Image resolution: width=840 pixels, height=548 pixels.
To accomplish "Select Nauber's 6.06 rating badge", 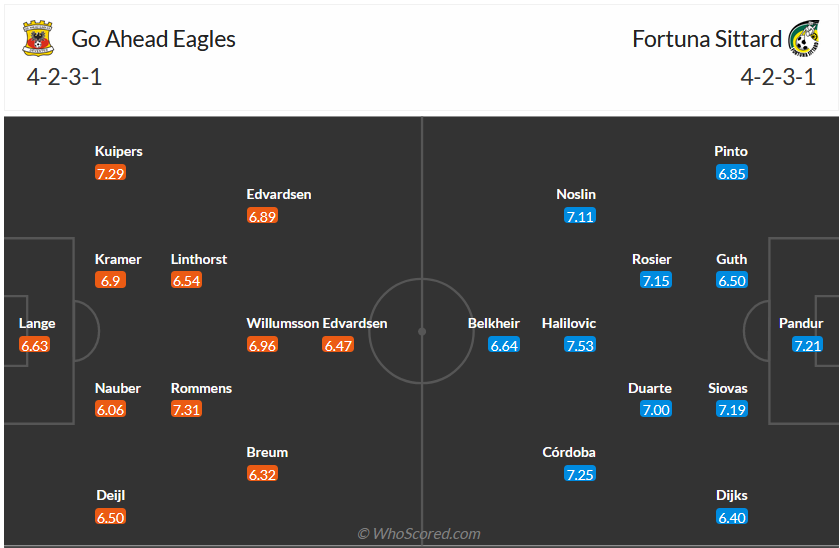I will 110,409.
